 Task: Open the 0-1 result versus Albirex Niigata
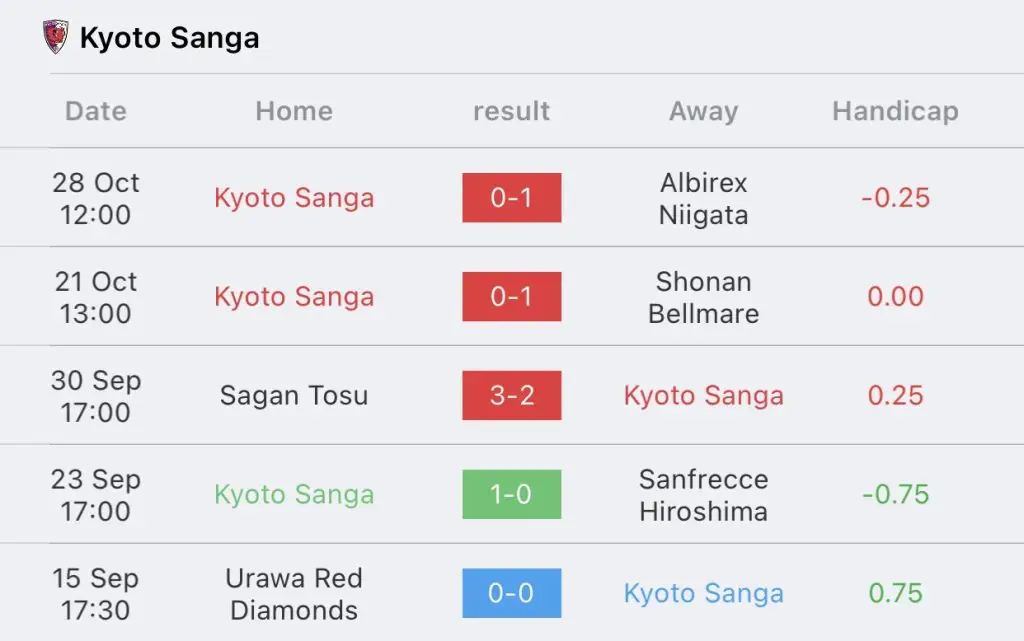[511, 198]
